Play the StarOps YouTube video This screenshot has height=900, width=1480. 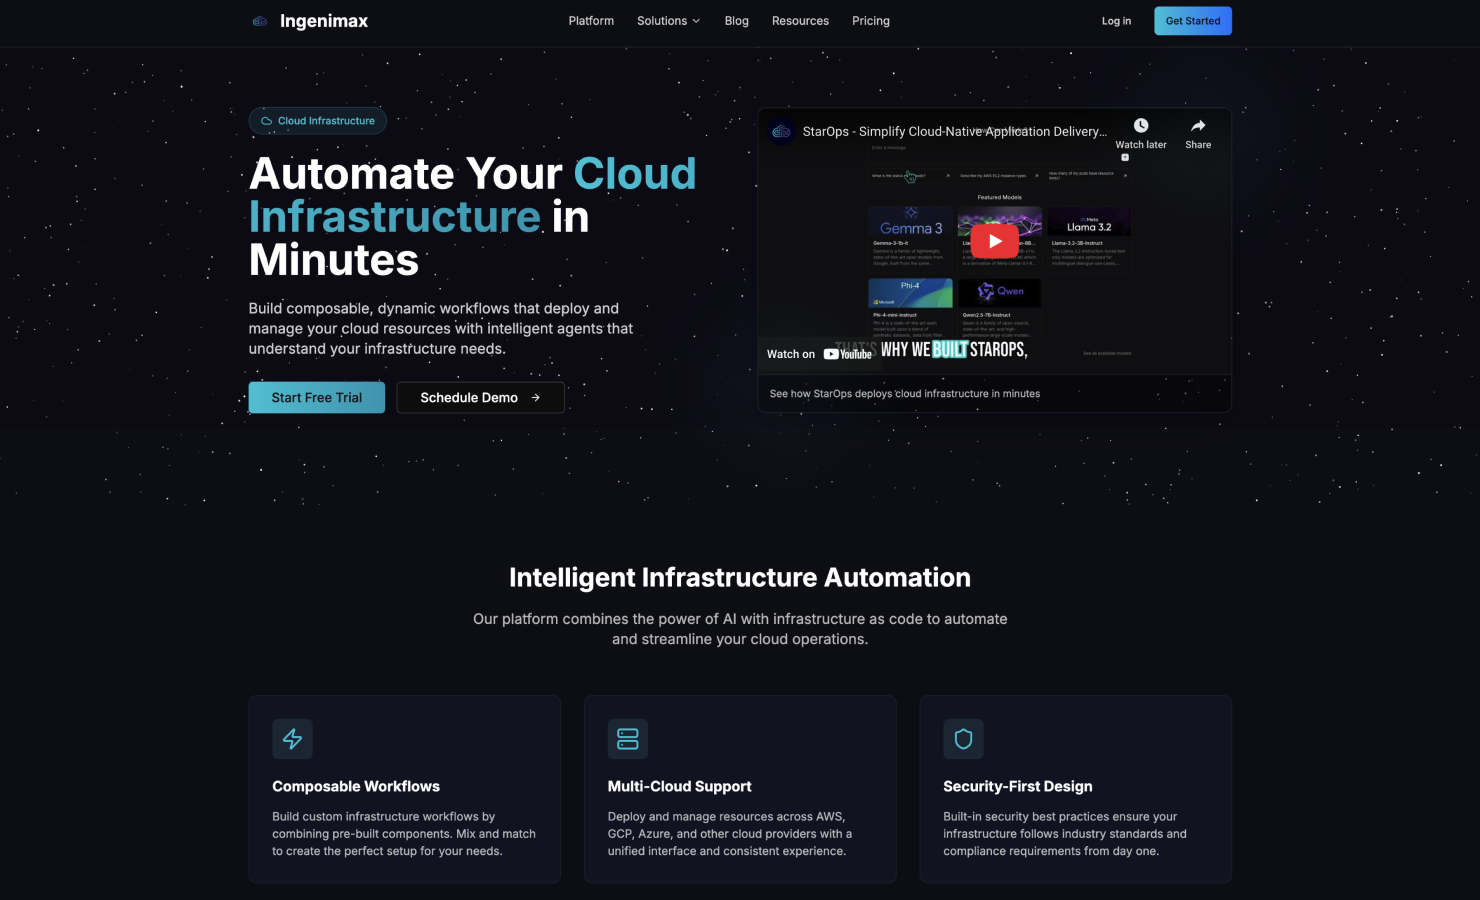click(994, 241)
